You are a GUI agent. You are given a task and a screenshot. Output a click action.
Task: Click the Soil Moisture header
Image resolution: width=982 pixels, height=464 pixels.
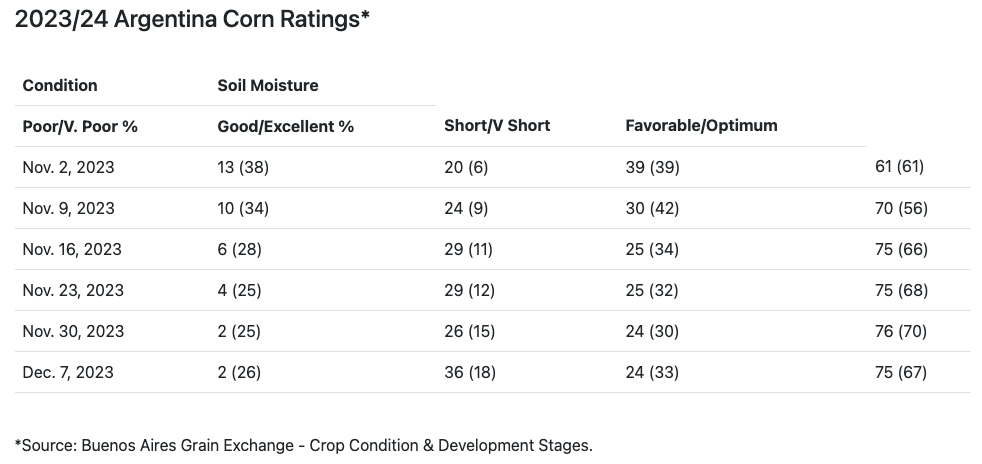coord(268,85)
